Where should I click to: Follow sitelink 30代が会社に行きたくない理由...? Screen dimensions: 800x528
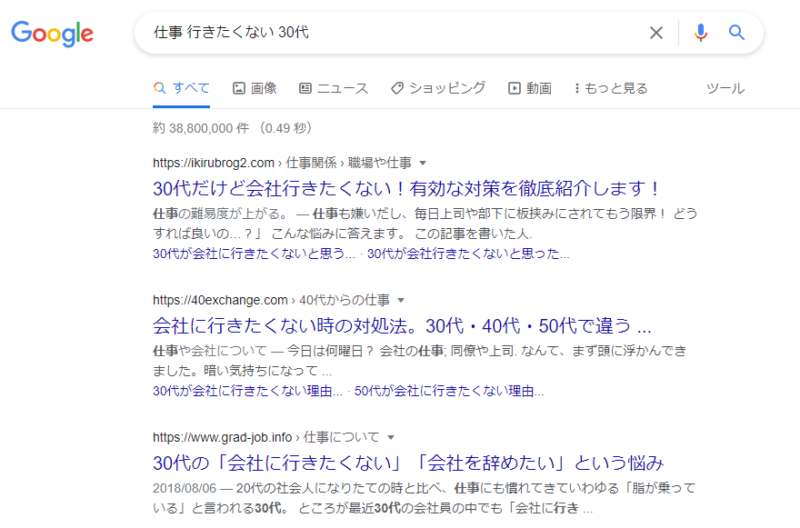click(x=247, y=391)
